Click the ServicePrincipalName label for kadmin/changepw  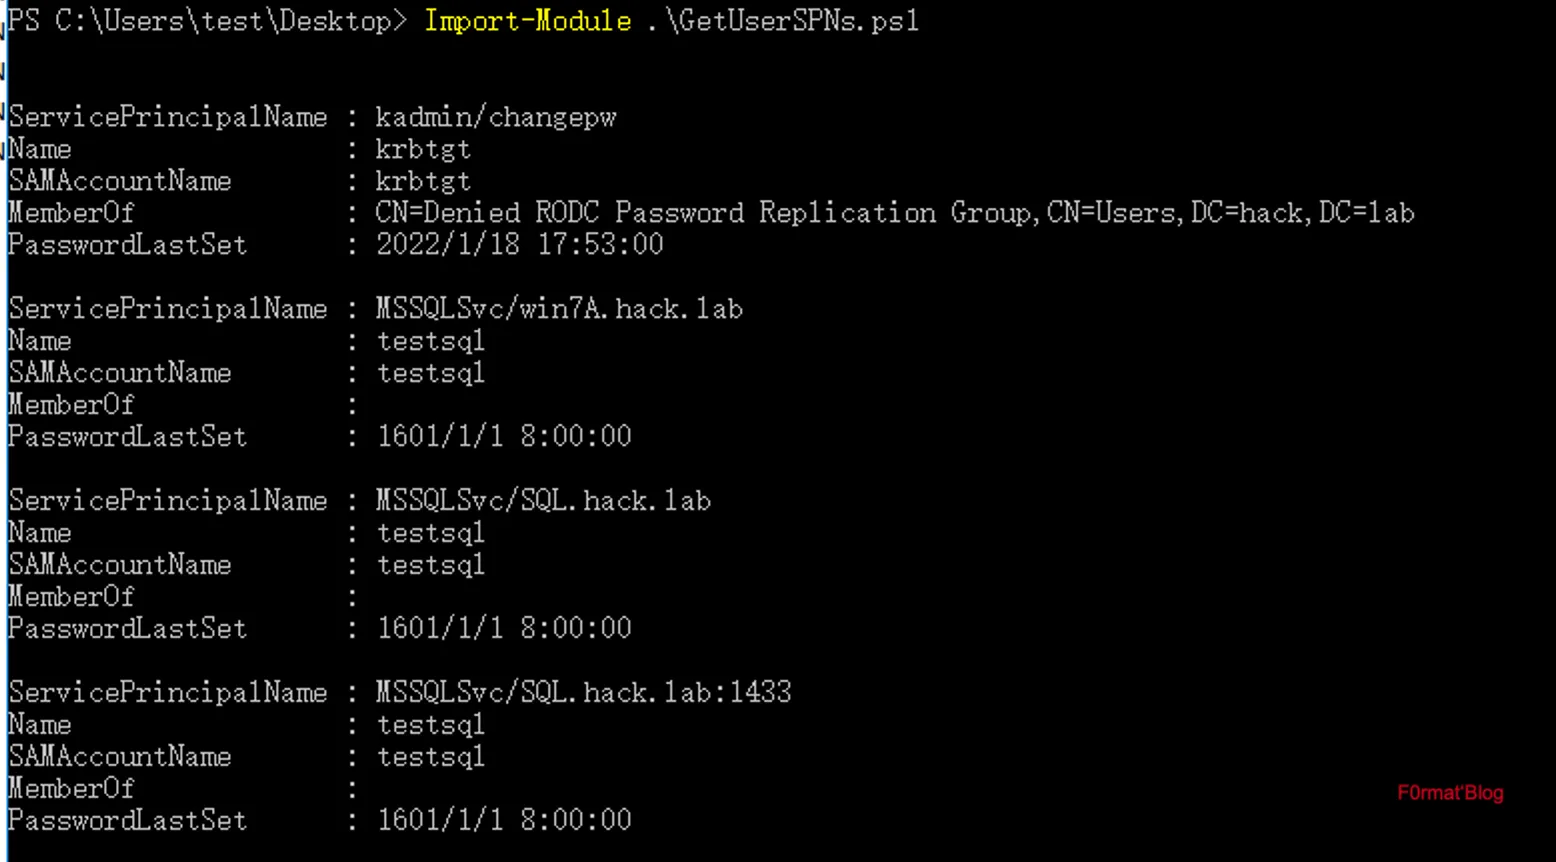click(x=168, y=117)
